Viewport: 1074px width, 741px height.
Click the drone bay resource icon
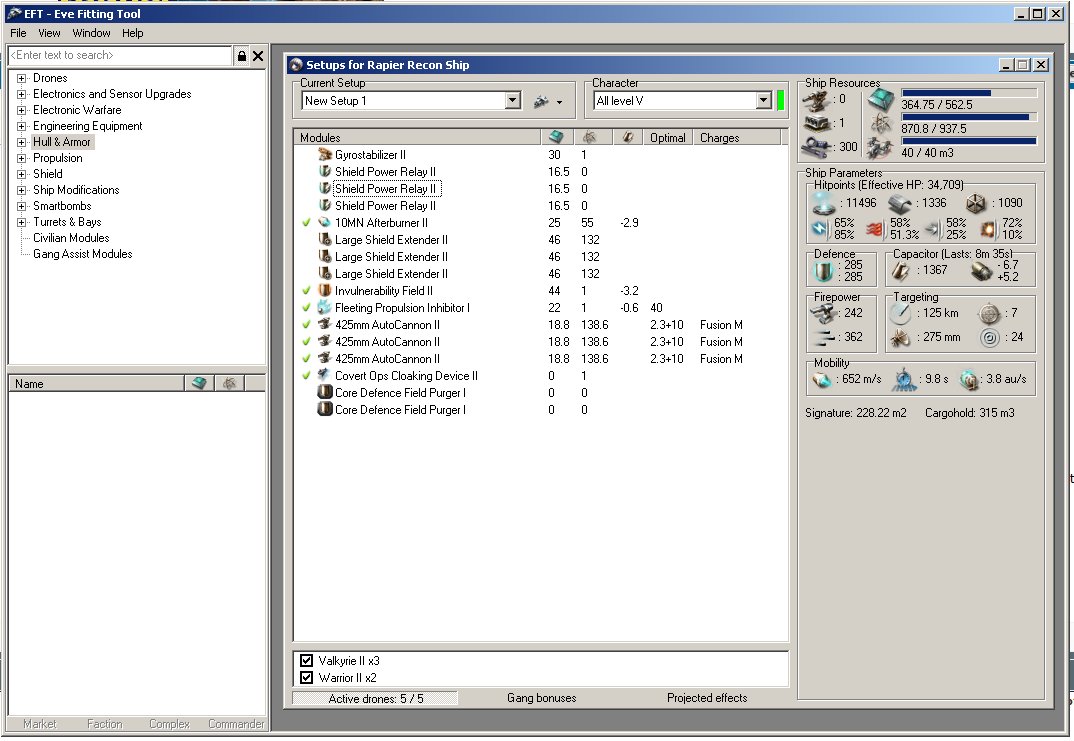point(881,147)
